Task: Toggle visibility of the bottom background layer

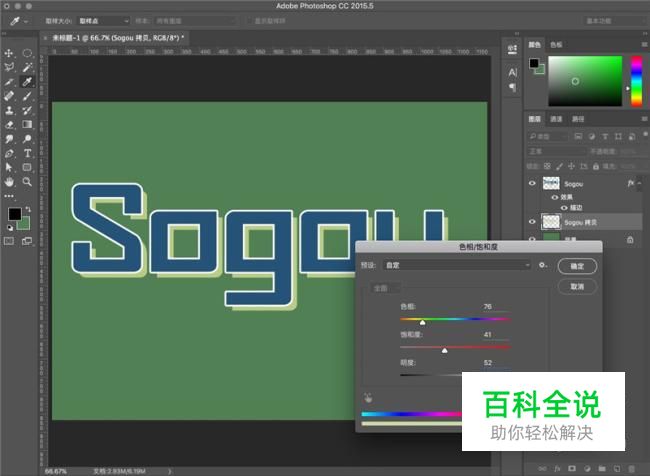Action: pyautogui.click(x=532, y=239)
